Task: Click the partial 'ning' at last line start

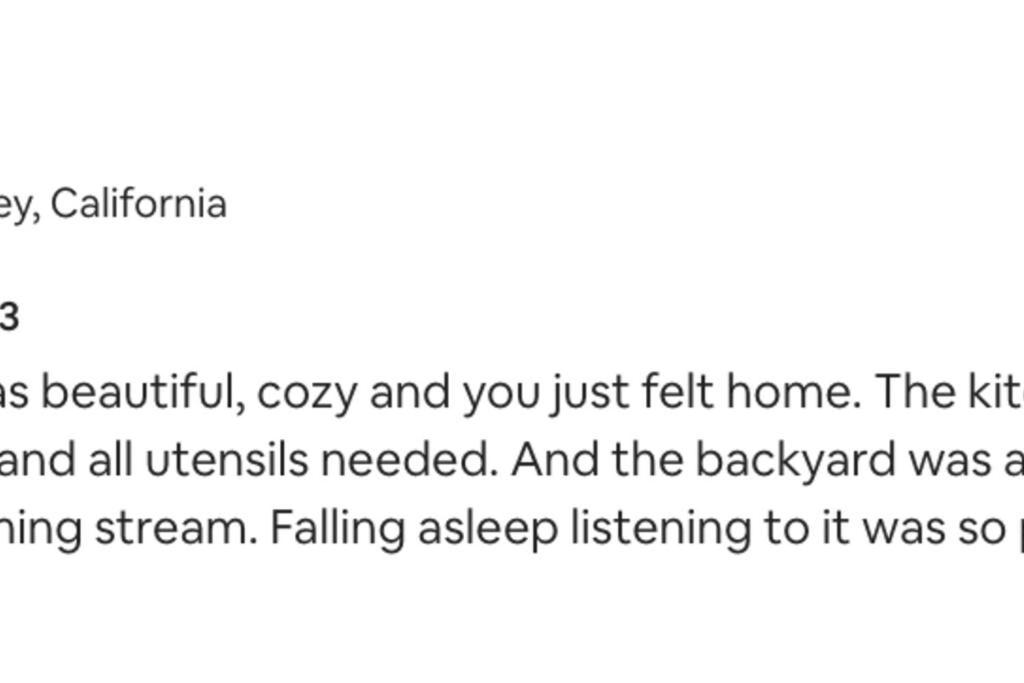Action: [41, 530]
